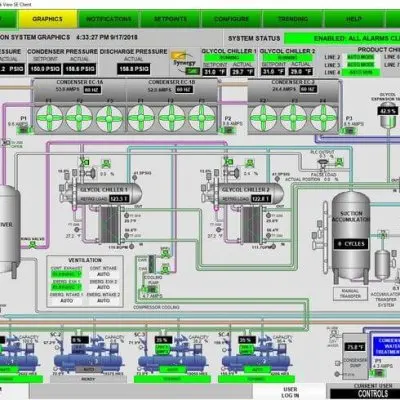Toggle Line 2 Auto Mode indicator
400x400 pixels.
pos(360,57)
